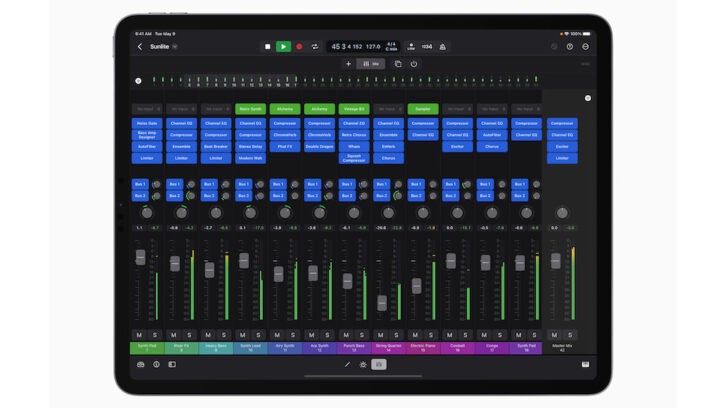Open the Retro Chorus plugin

pos(354,135)
